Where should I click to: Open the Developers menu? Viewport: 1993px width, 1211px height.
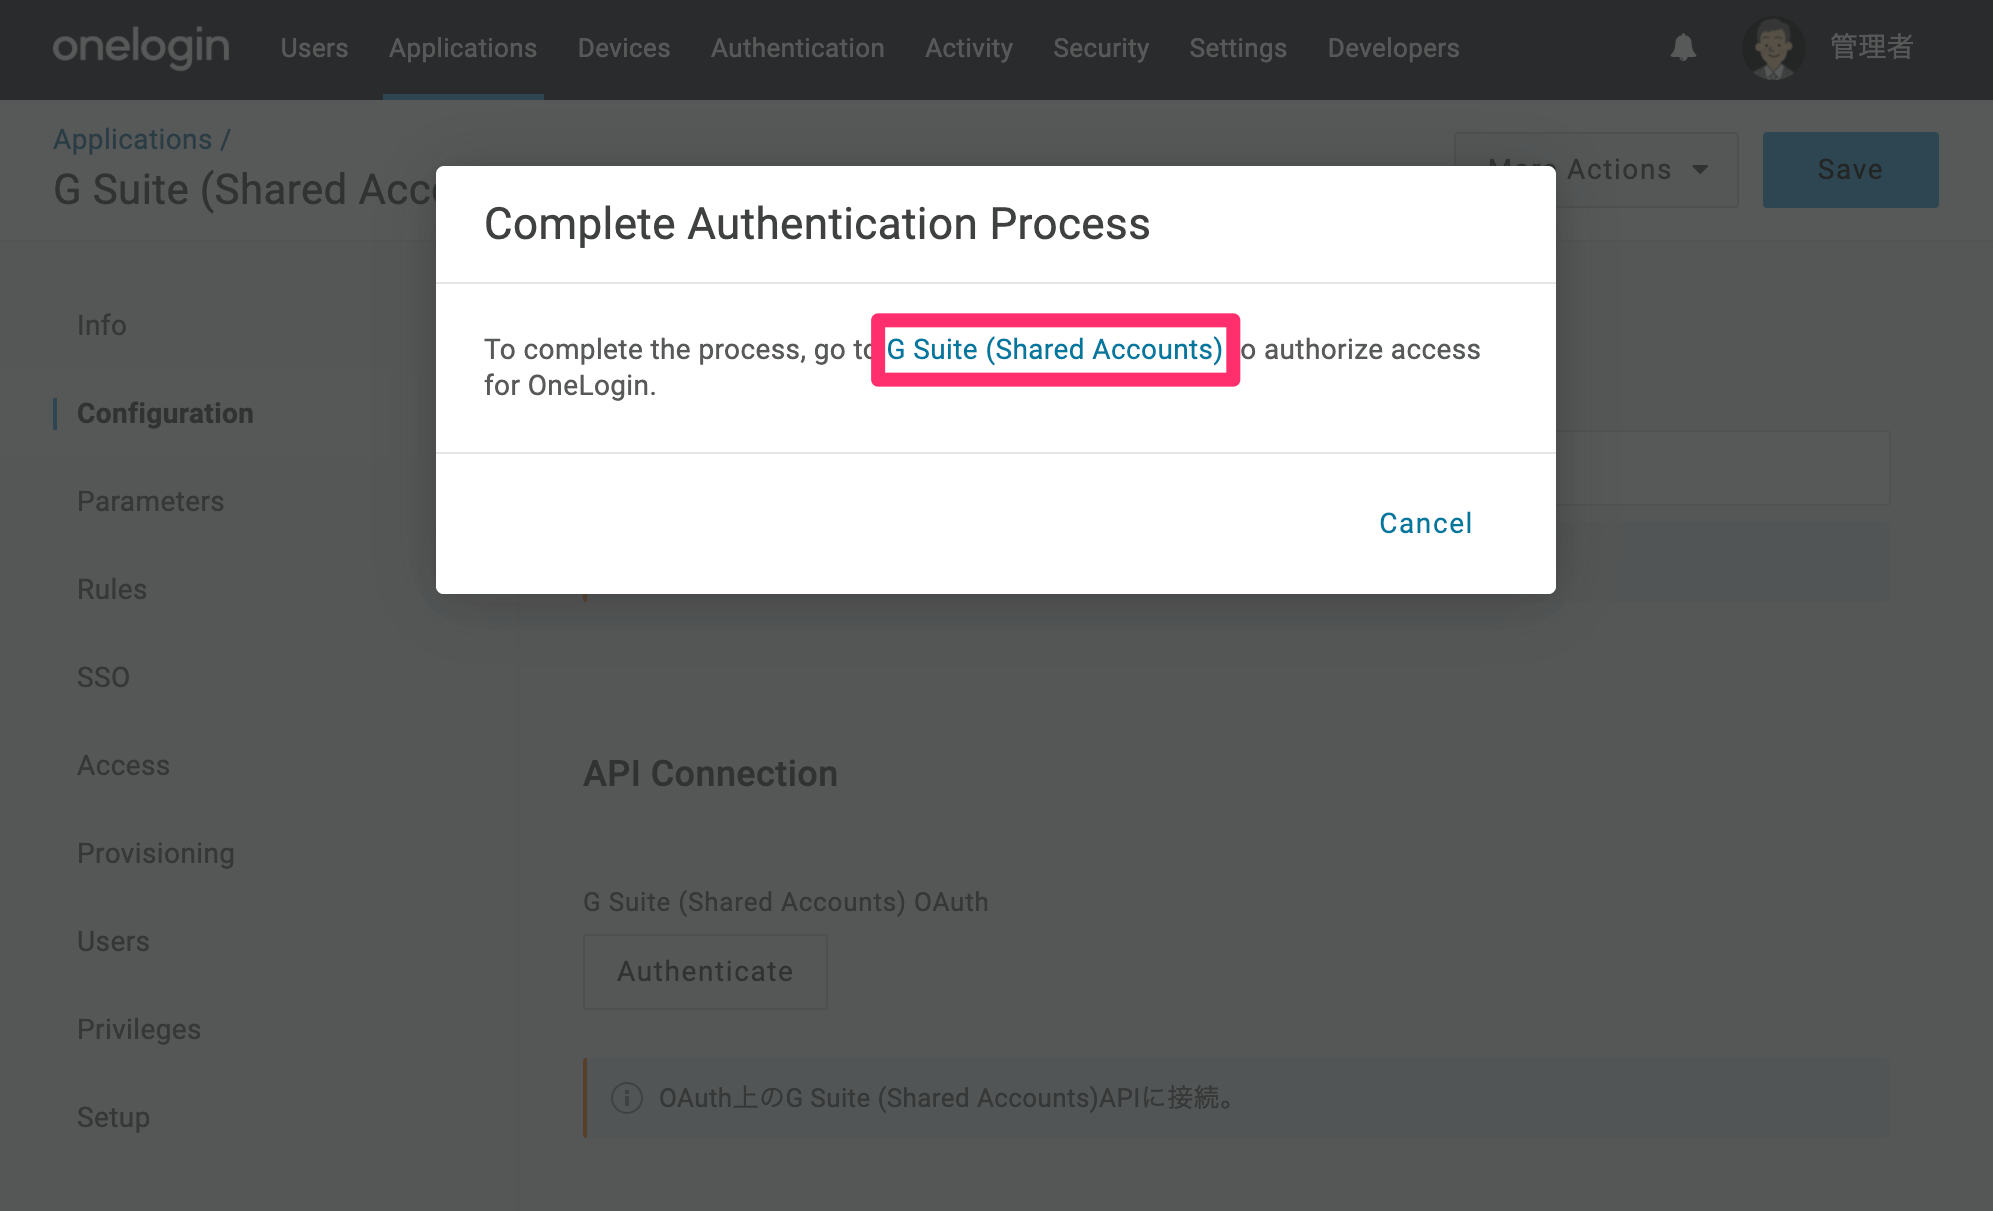tap(1393, 48)
